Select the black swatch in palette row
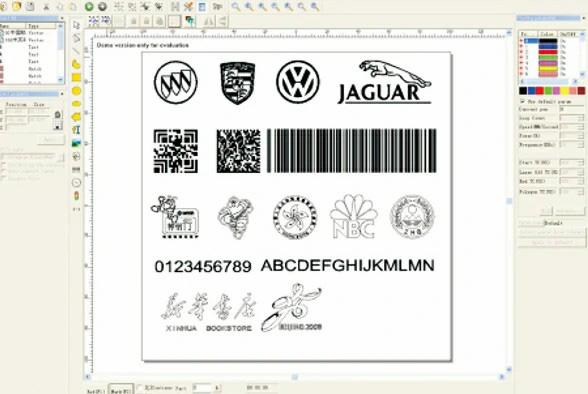588x394 pixels. coord(523,91)
